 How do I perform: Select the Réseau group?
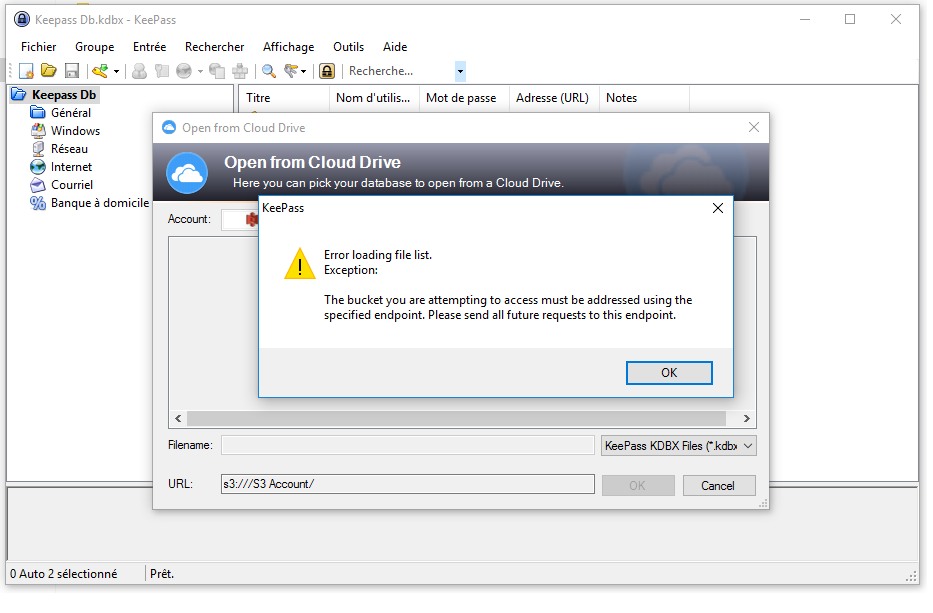click(x=69, y=149)
